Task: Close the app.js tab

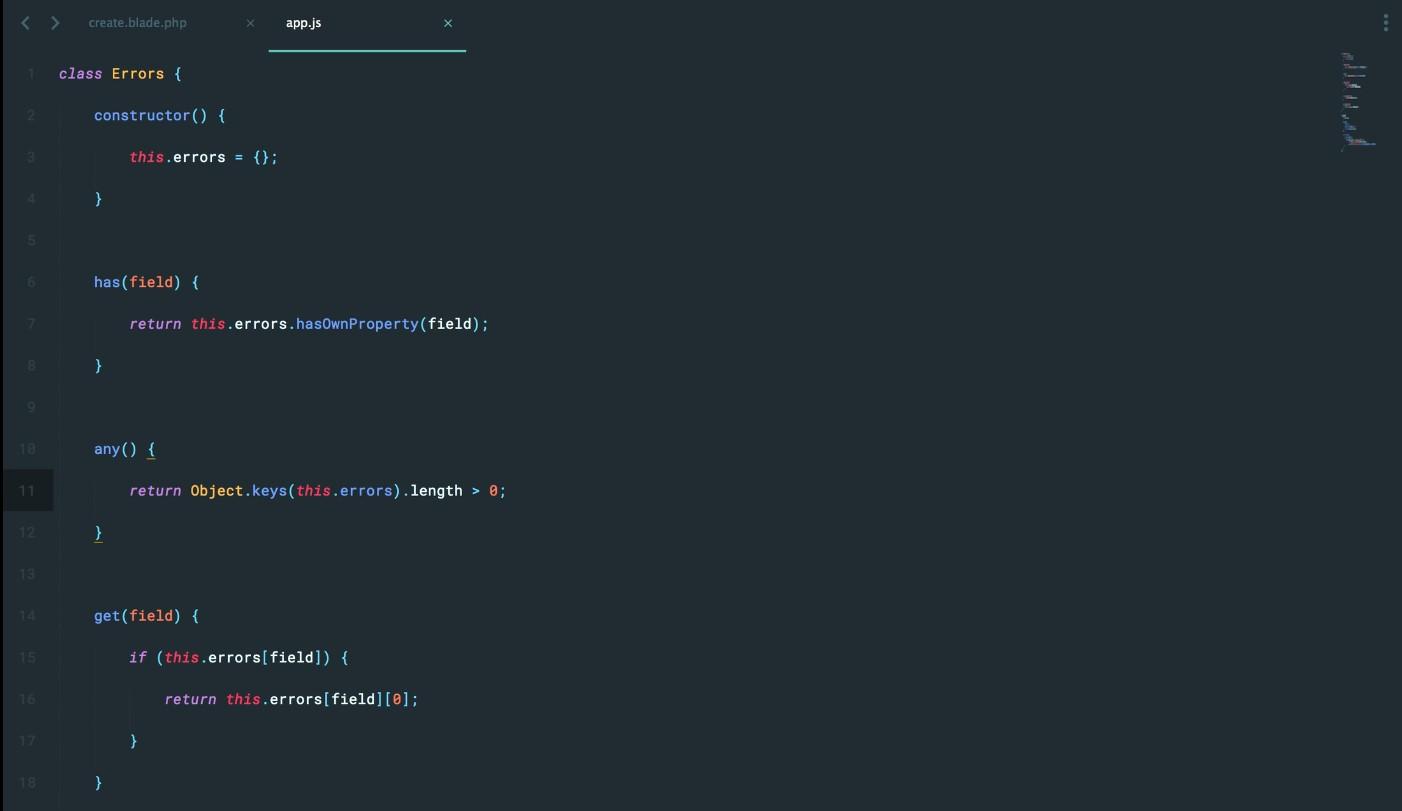Action: click(448, 23)
